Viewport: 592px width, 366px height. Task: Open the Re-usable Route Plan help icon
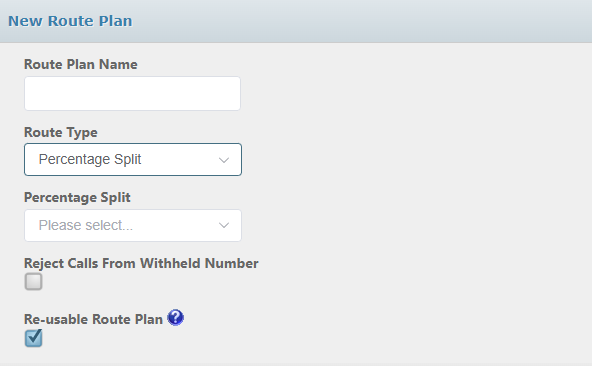pos(176,318)
